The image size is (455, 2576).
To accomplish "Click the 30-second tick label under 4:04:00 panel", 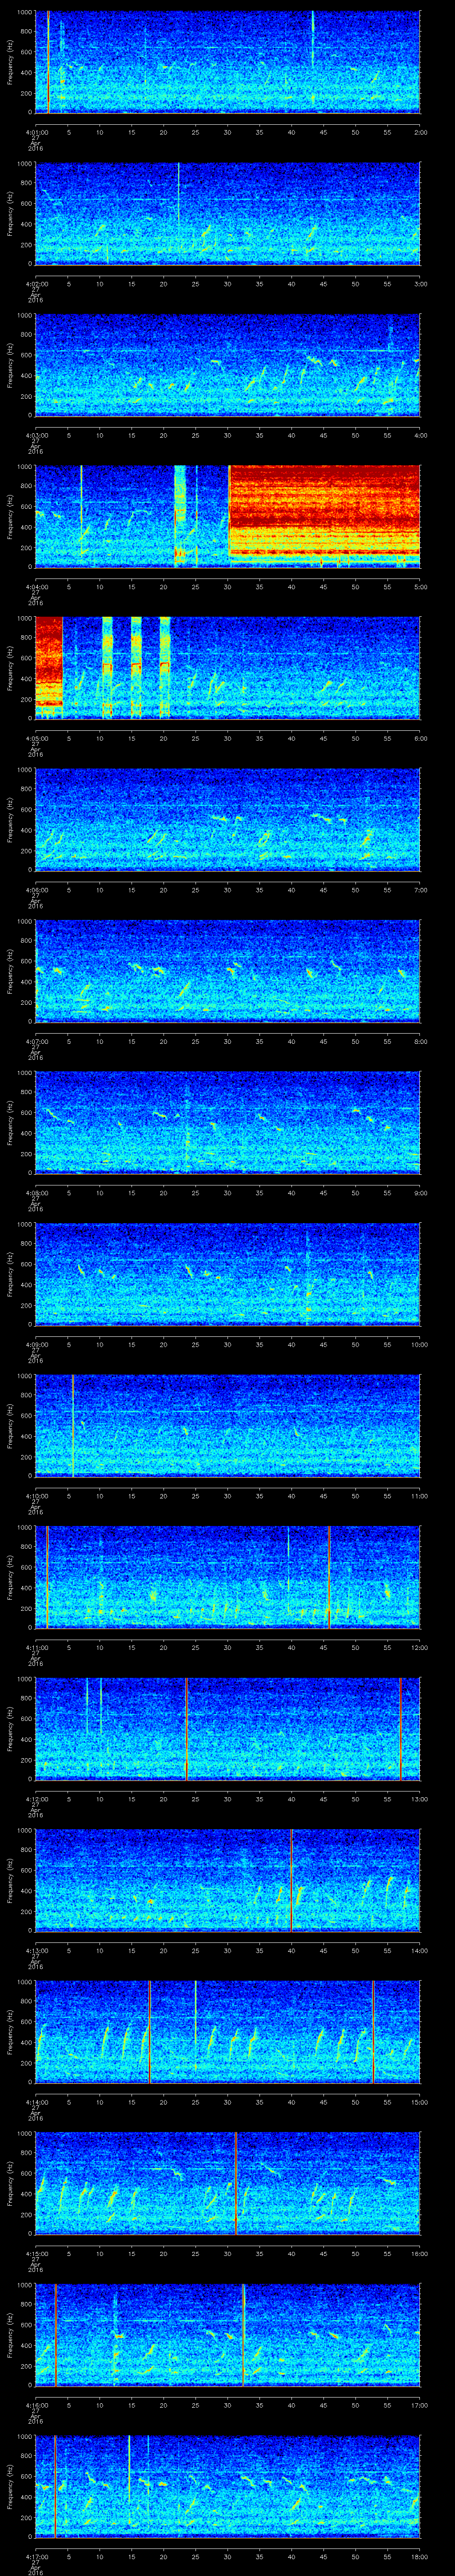I will click(x=228, y=586).
